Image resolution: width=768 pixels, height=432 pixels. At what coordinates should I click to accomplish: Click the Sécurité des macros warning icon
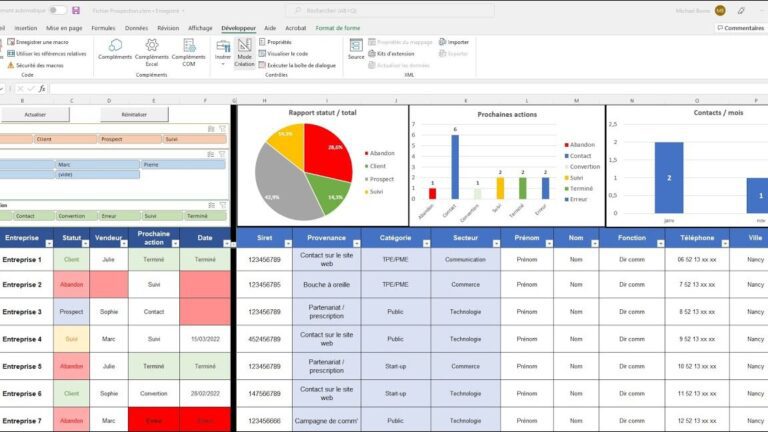11,65
